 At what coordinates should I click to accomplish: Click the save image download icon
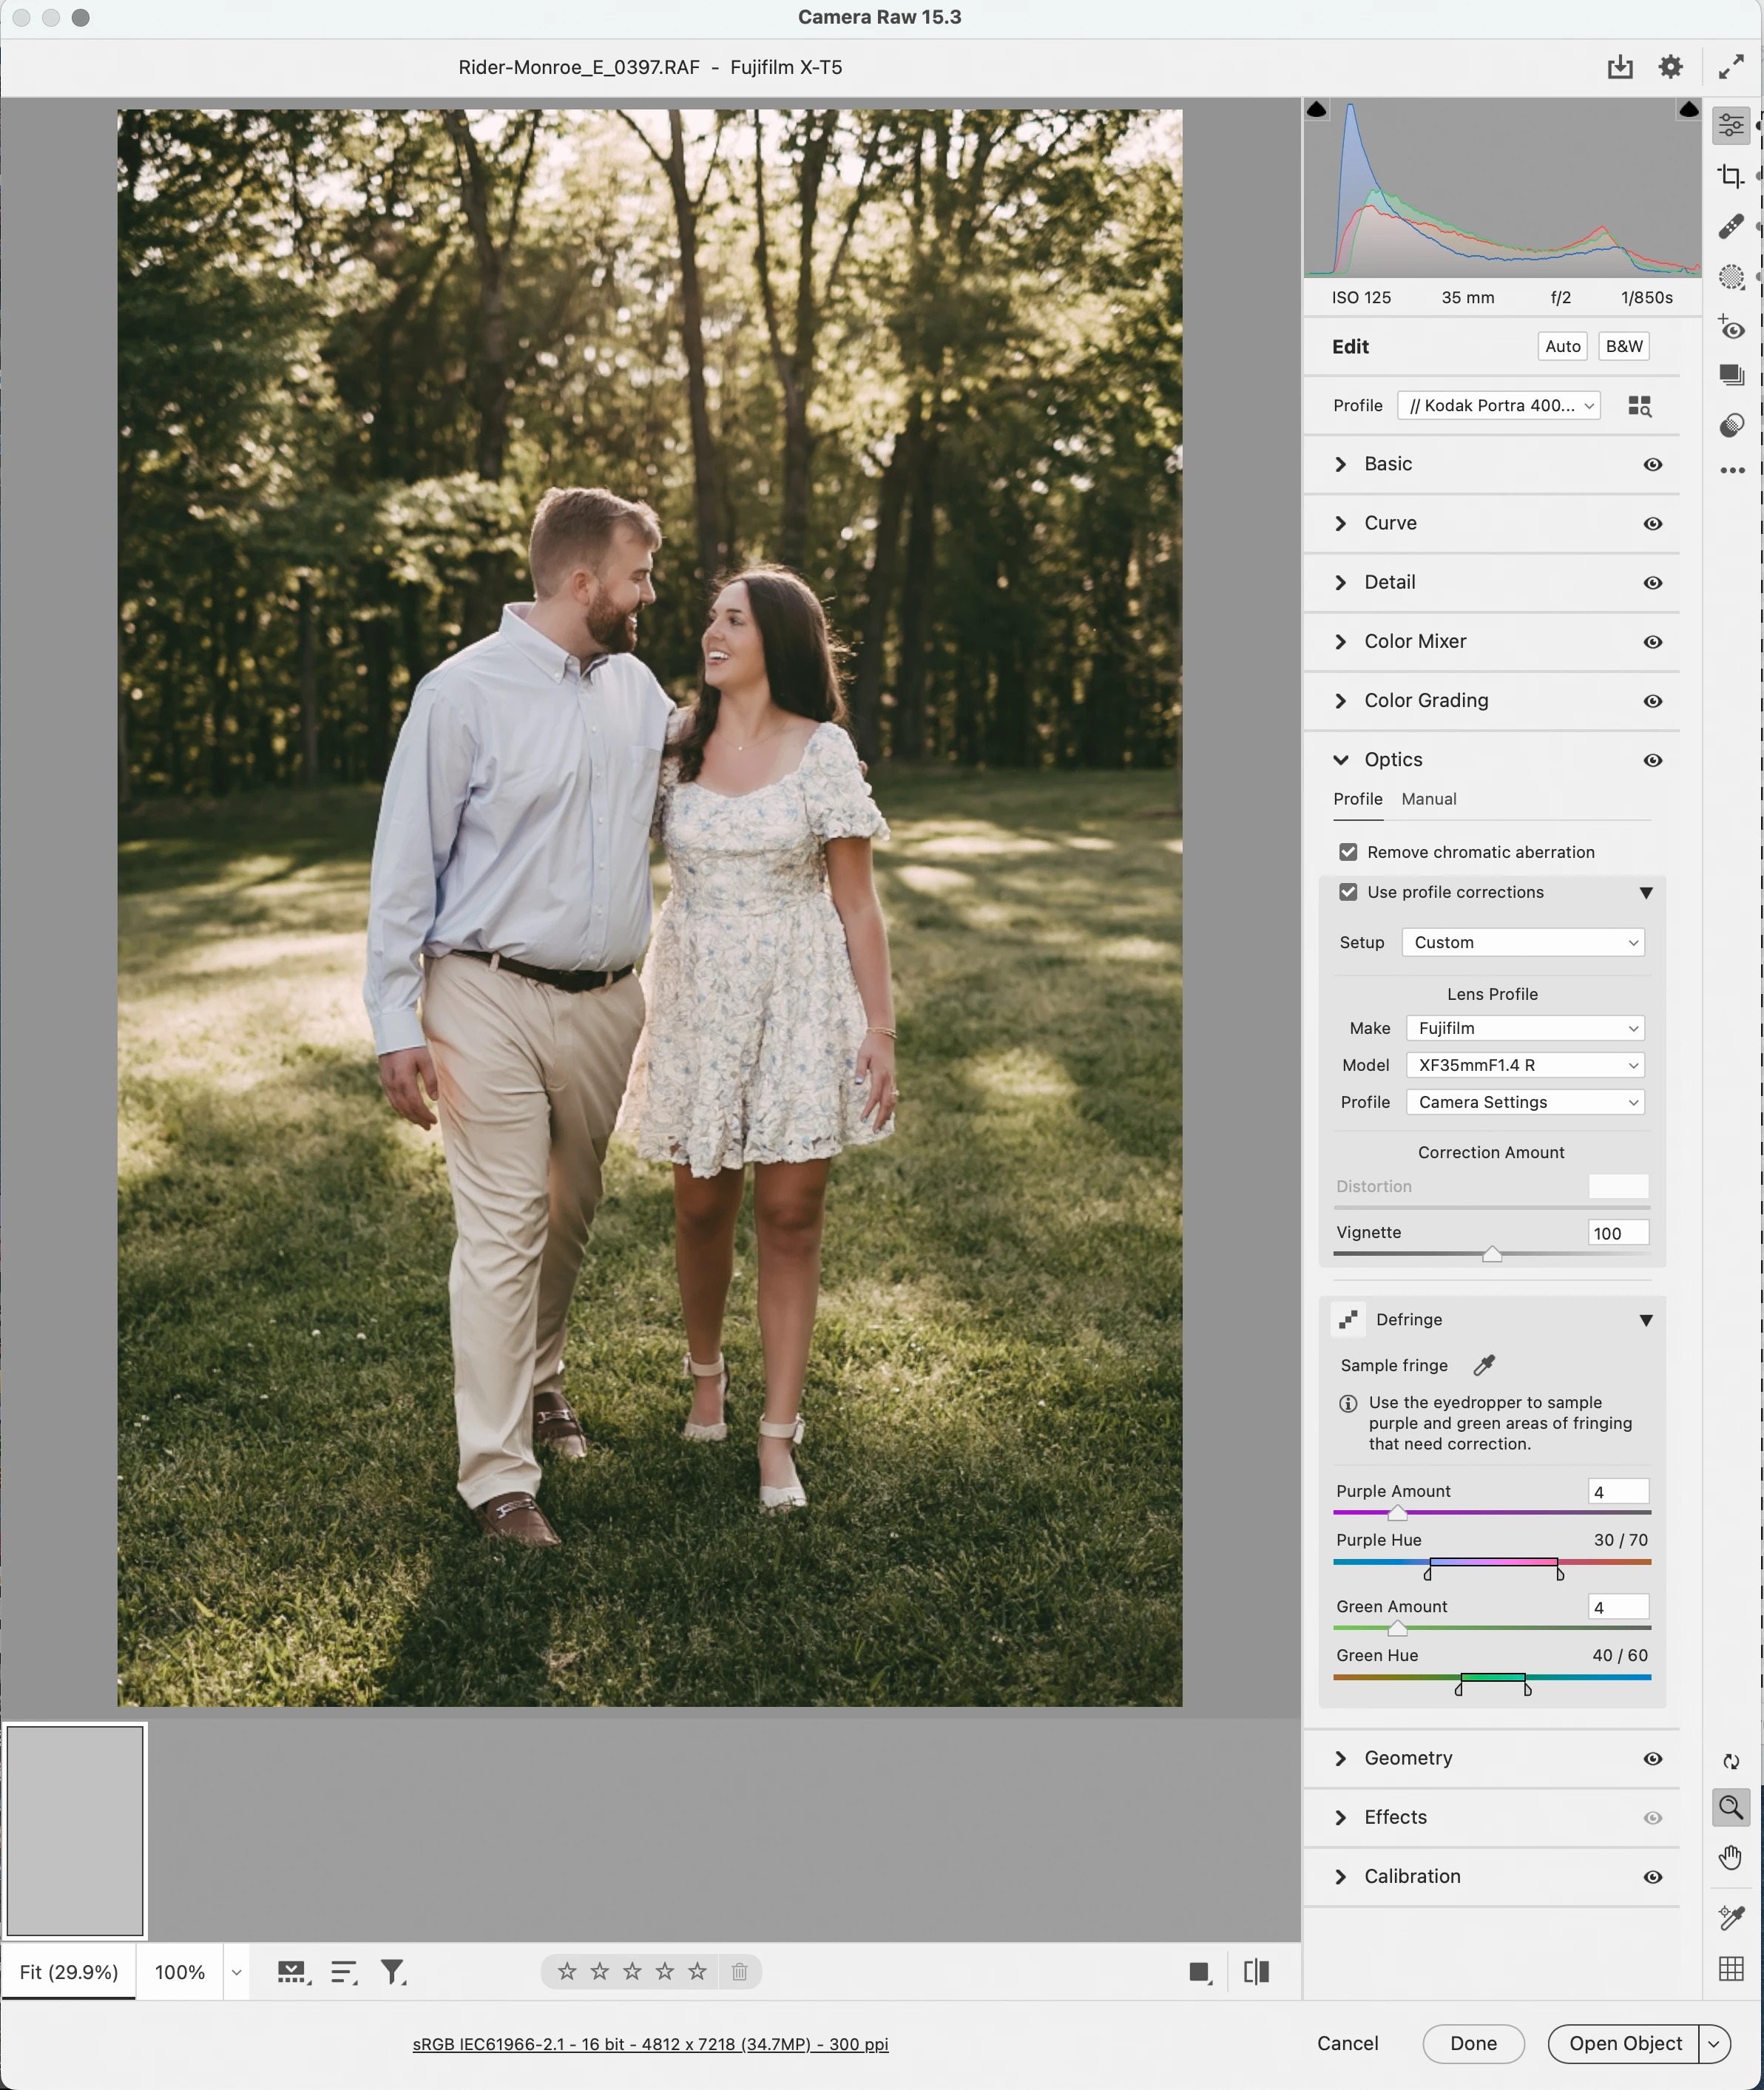(x=1620, y=67)
